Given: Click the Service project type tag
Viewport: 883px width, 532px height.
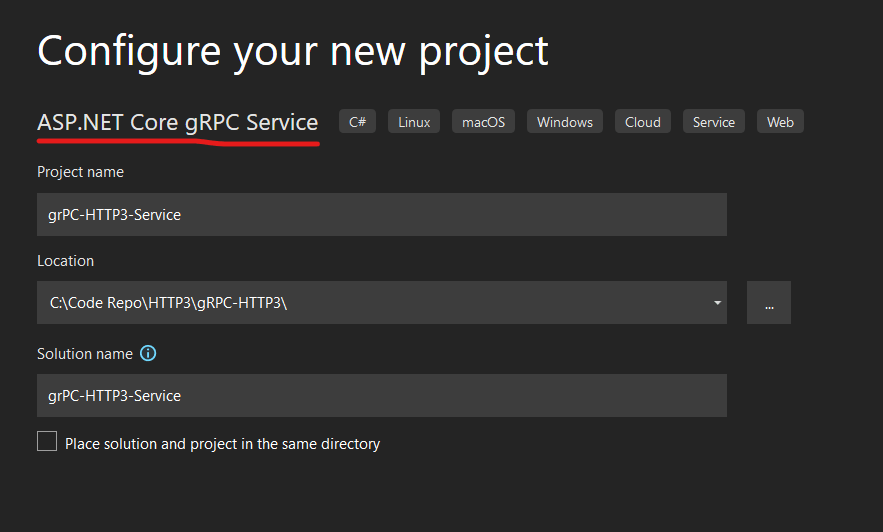Looking at the screenshot, I should (x=713, y=122).
